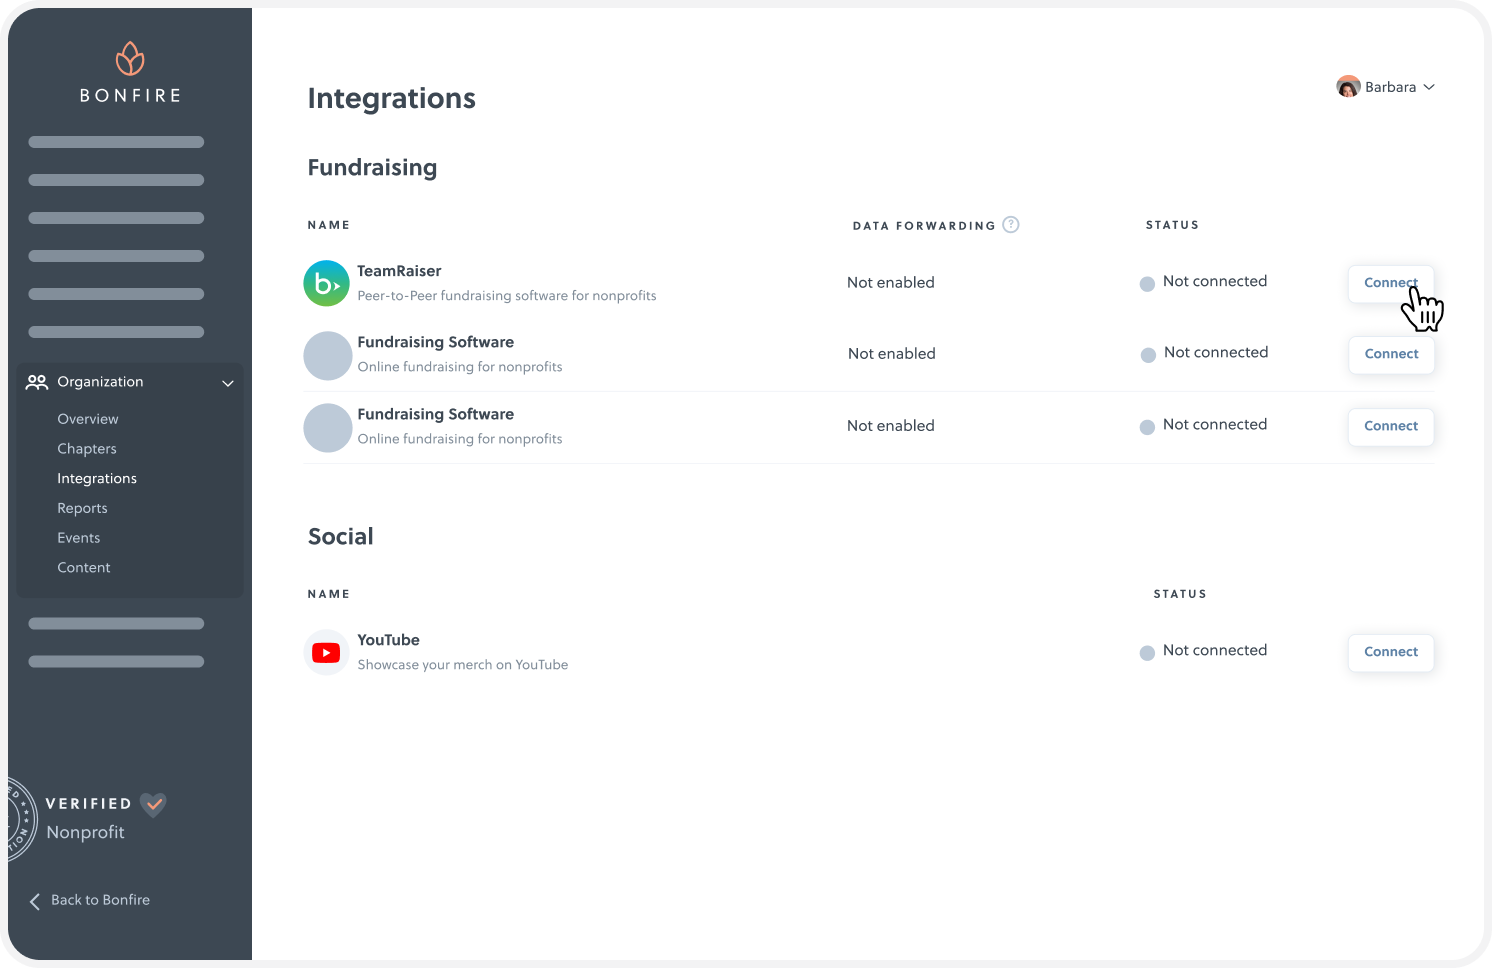Click the first Fundraising Software placeholder icon
1492x968 pixels.
tap(327, 355)
